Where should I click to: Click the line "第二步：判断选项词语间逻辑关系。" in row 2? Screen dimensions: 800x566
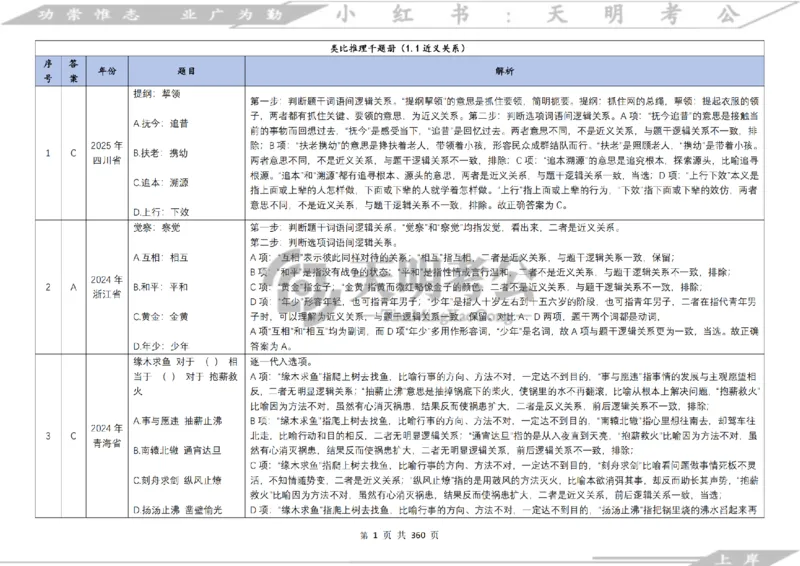323,242
